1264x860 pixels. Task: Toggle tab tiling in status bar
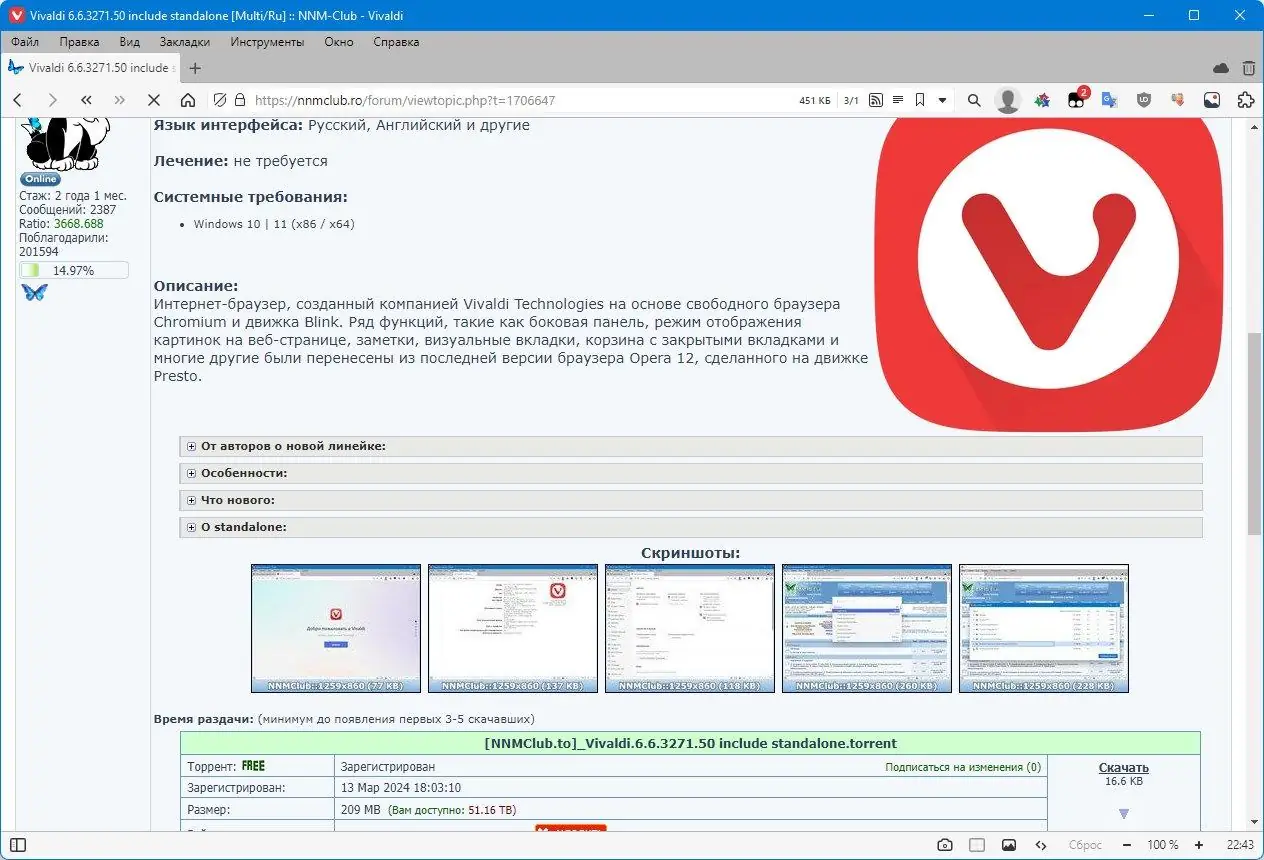tap(977, 845)
